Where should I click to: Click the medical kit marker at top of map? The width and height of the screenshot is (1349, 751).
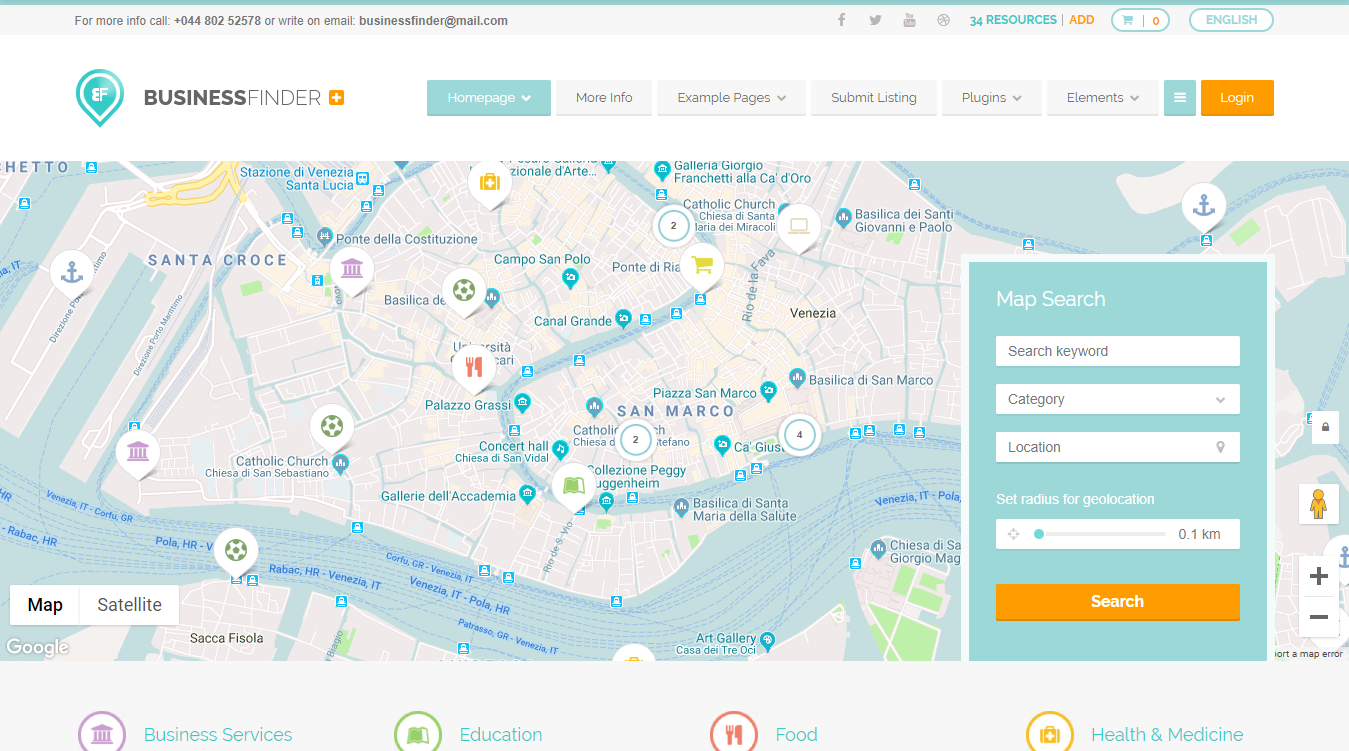pos(490,182)
